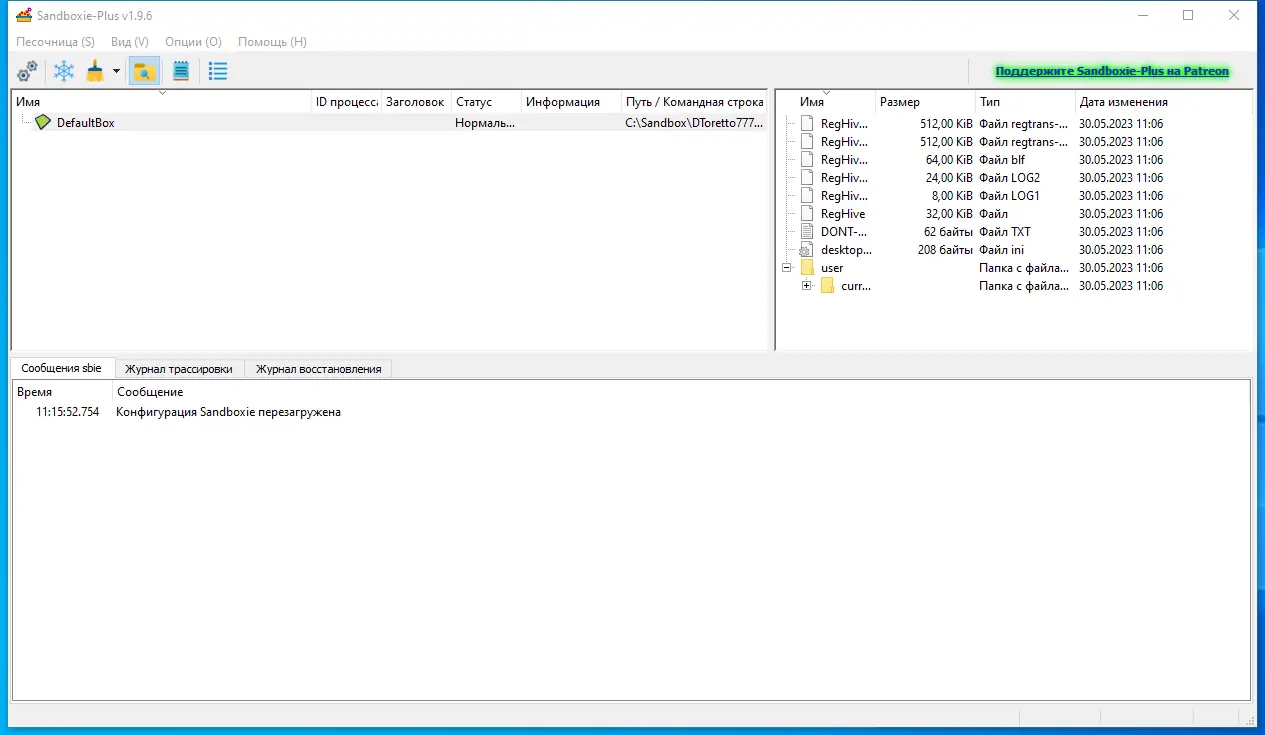The image size is (1265, 735).
Task: Click the 24,00 KiB size cell
Action: point(949,178)
